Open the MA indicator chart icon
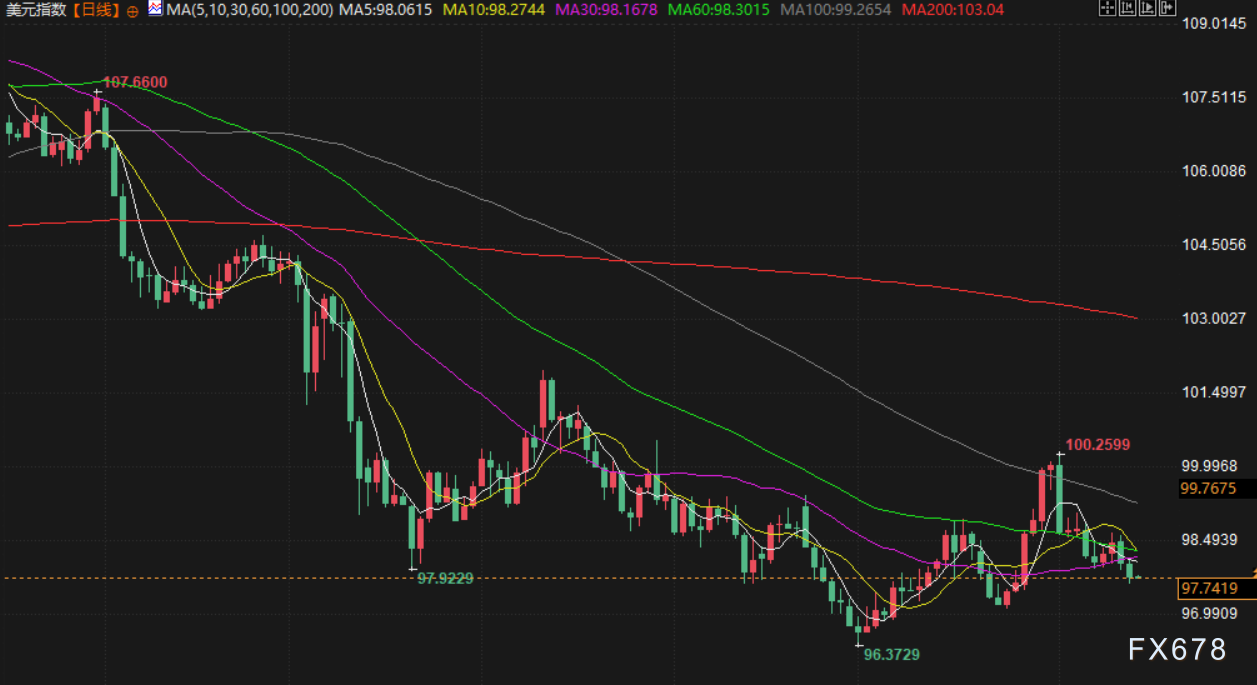 tap(155, 9)
